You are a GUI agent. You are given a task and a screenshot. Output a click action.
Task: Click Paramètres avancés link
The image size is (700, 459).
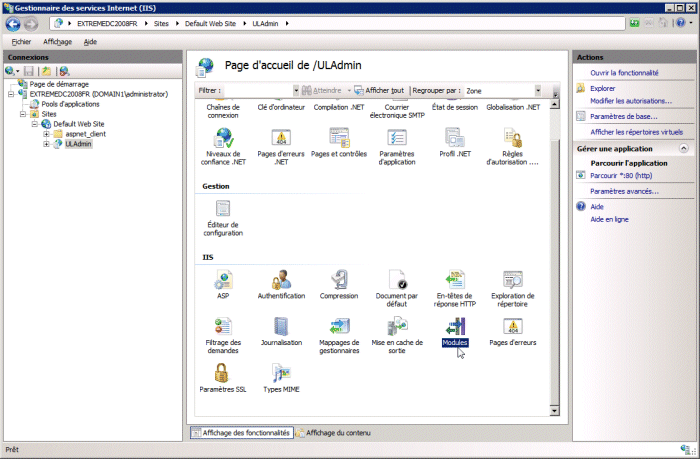[624, 191]
